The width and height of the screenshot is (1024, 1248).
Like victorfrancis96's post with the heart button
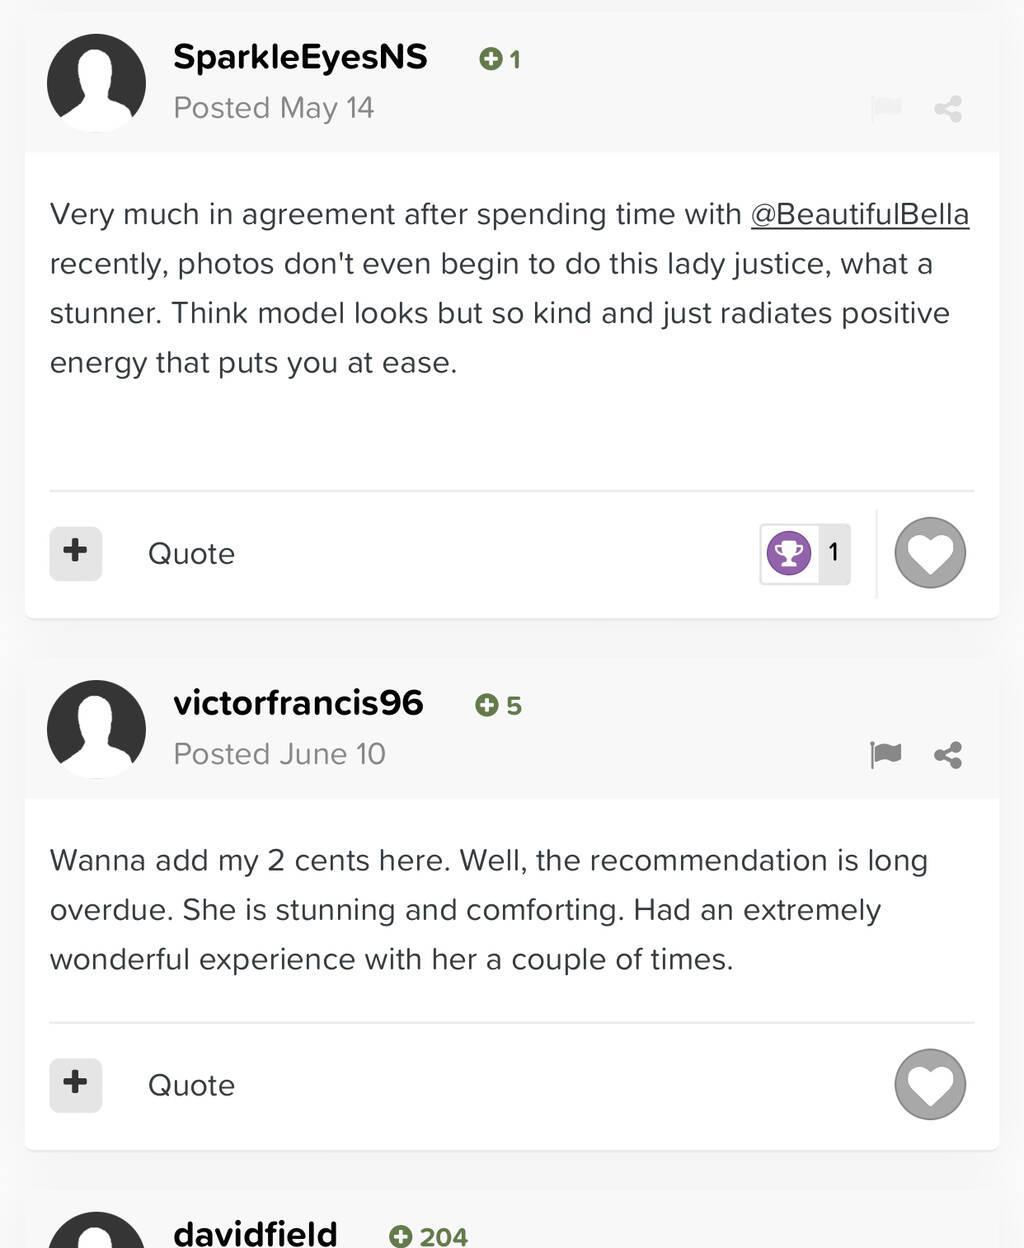click(x=930, y=1085)
